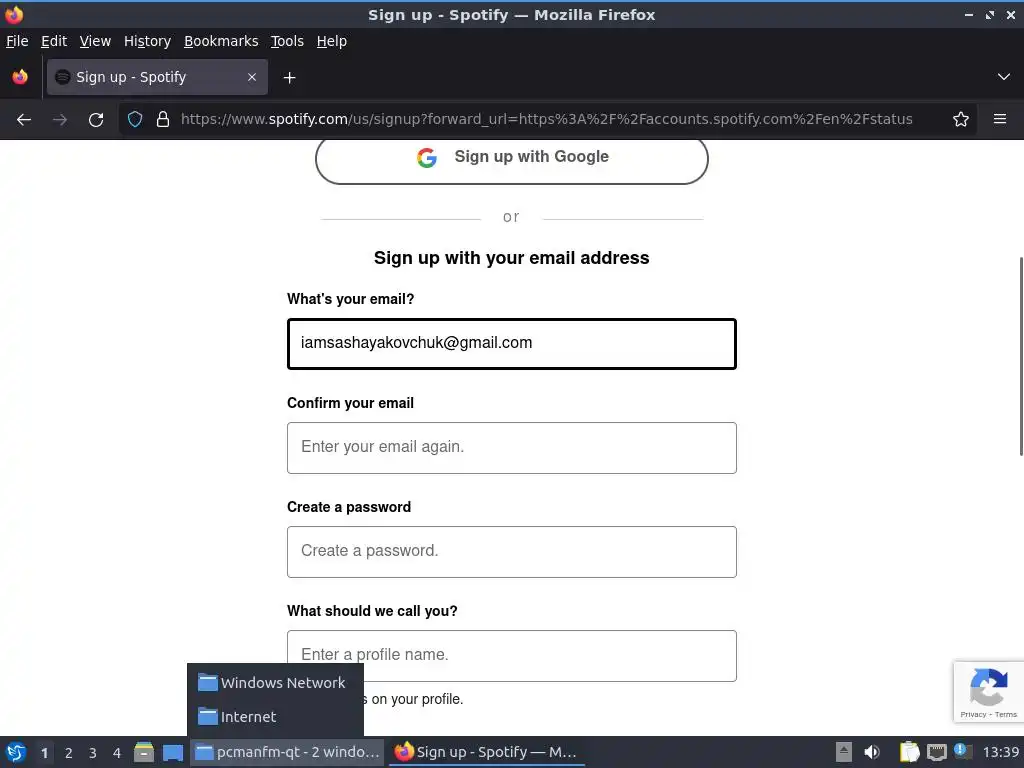Open the File menu

[x=17, y=41]
